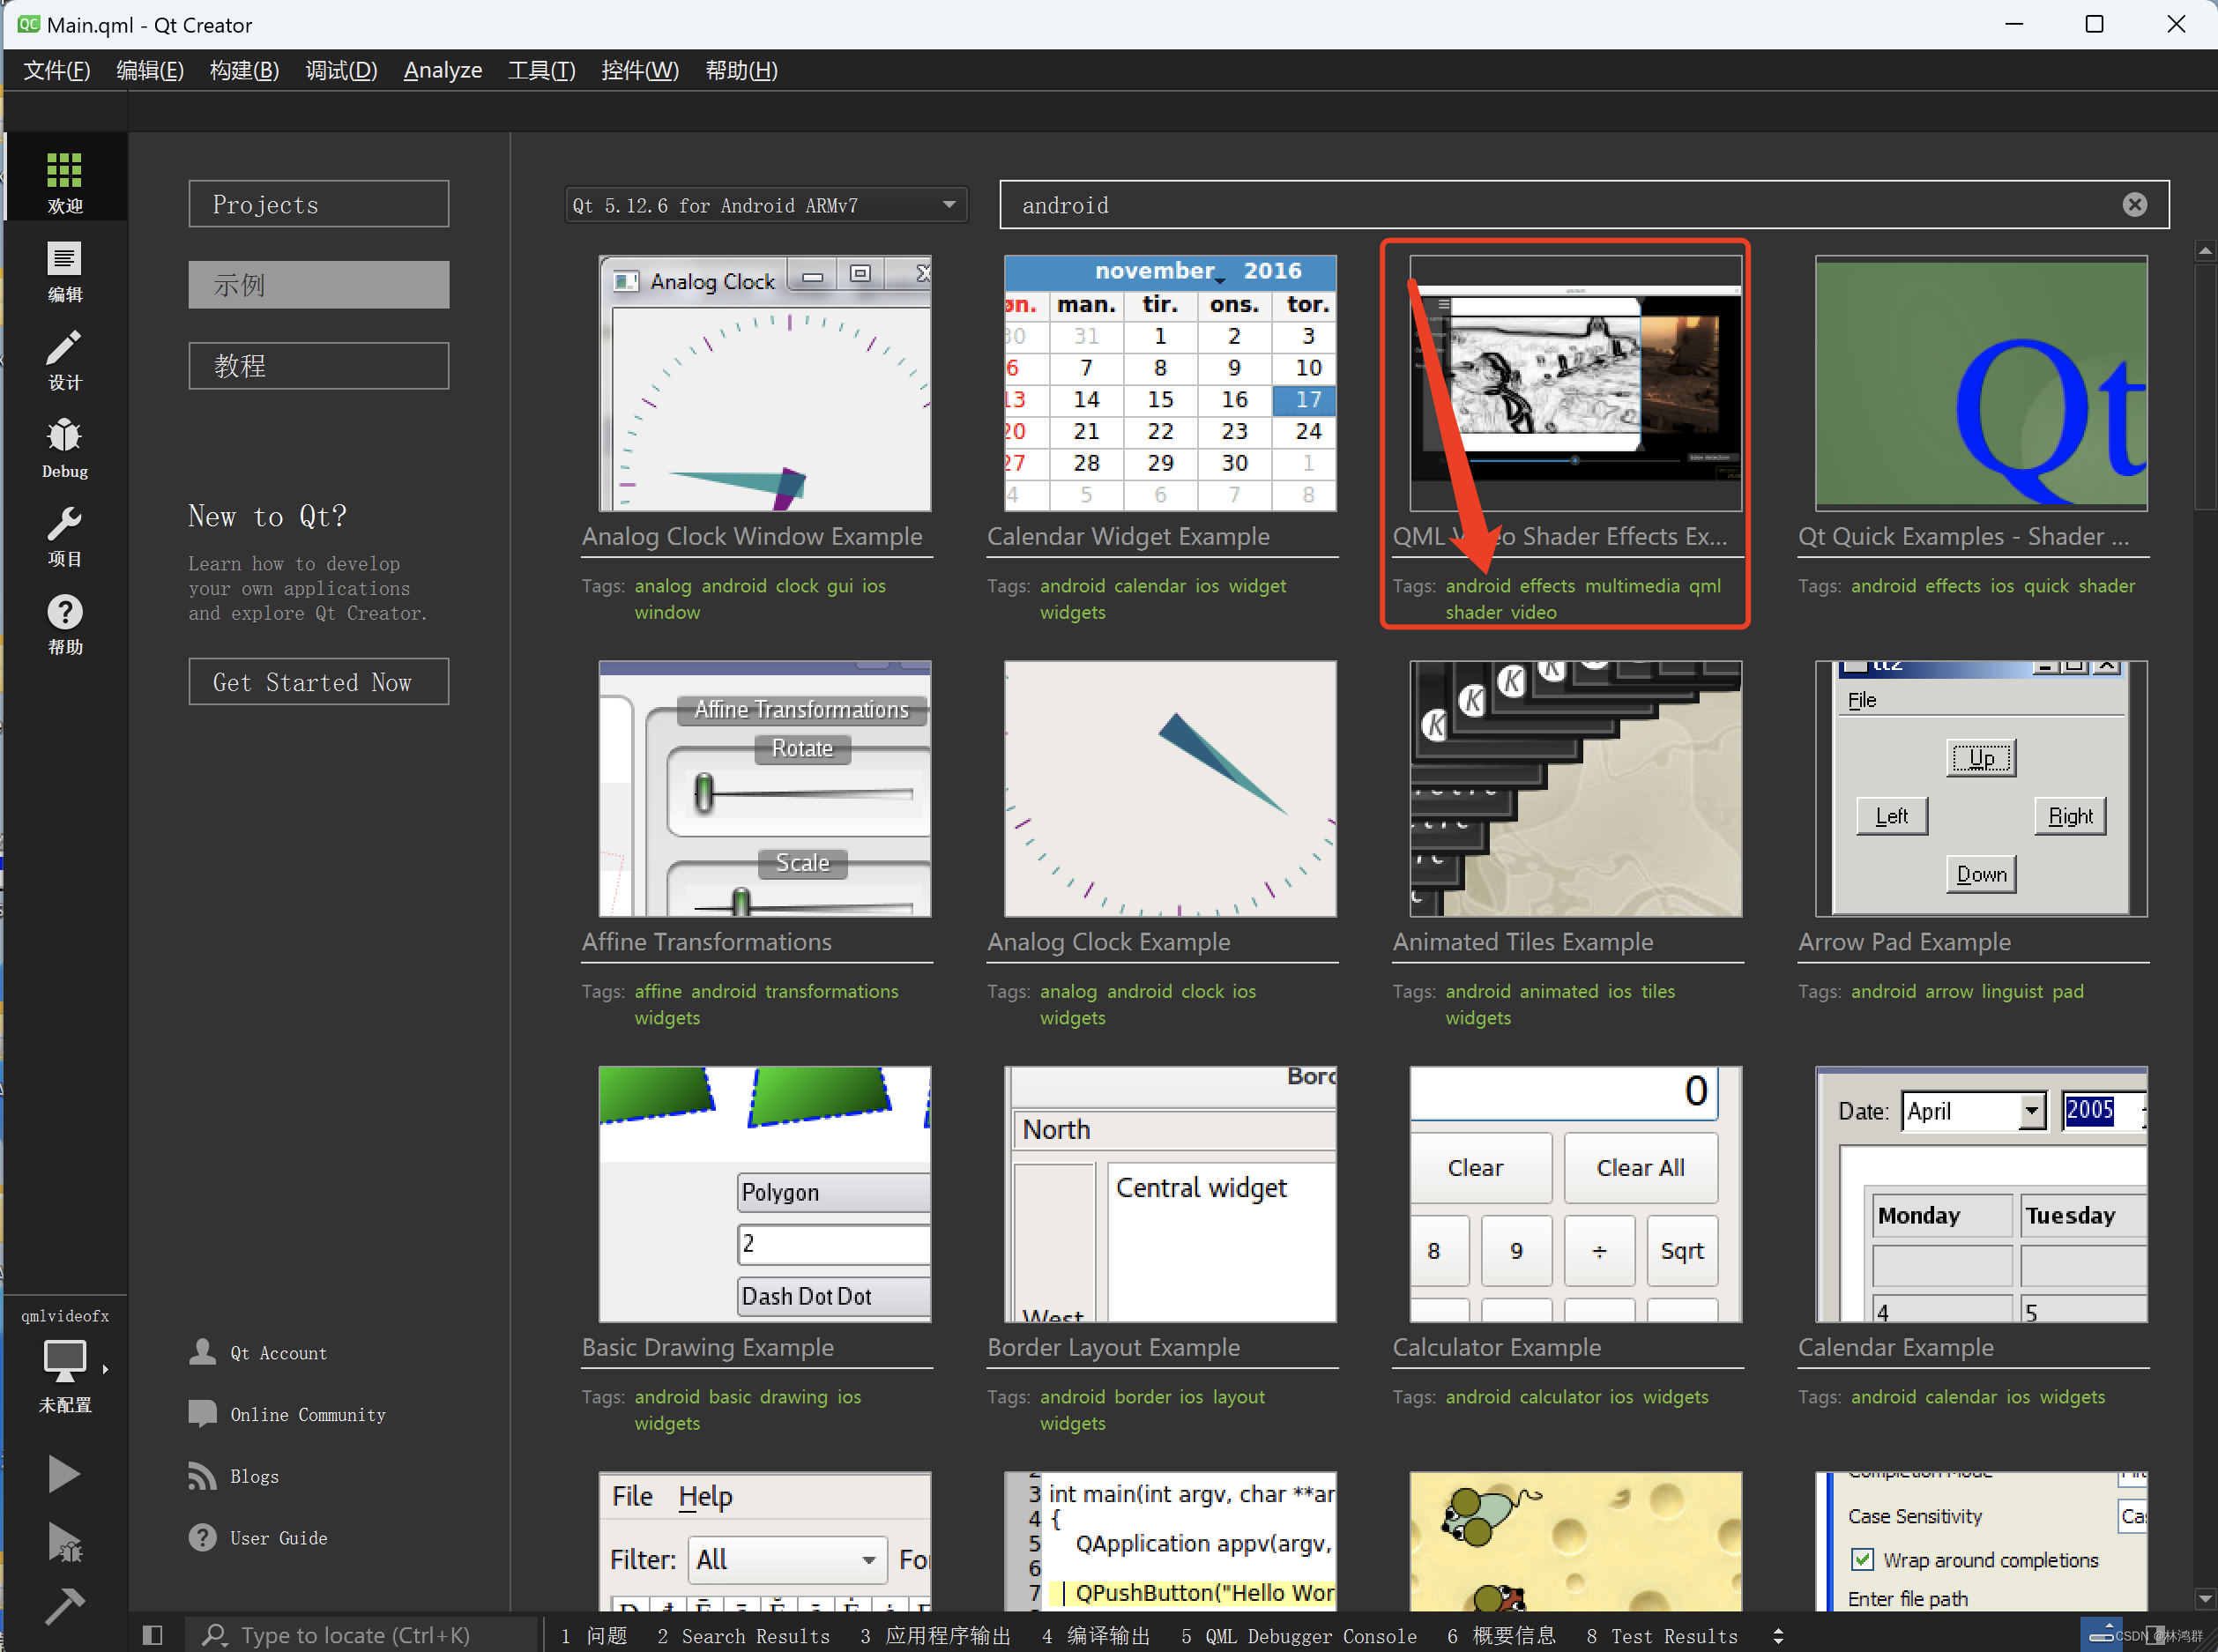
Task: Open QML Video Shader Effects example thumbnail
Action: click(1576, 383)
